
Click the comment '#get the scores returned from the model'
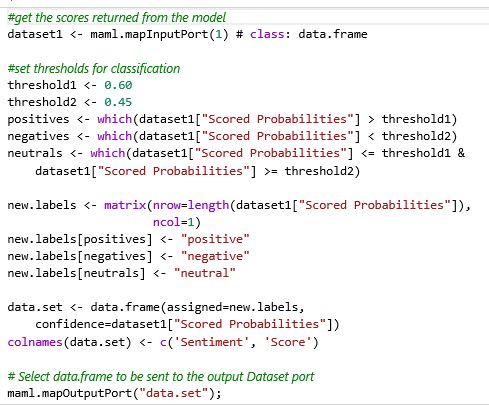coord(117,18)
